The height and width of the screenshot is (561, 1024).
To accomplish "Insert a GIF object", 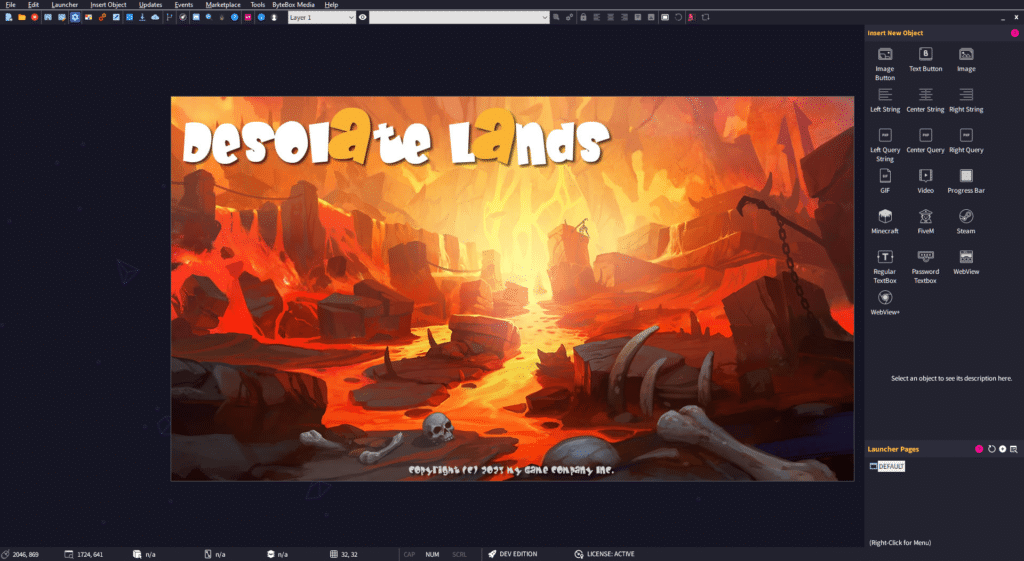I will coord(885,182).
